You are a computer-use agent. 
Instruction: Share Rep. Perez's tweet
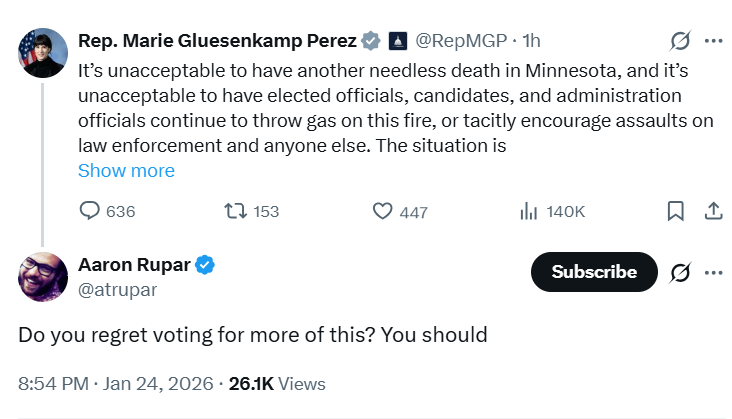(714, 211)
